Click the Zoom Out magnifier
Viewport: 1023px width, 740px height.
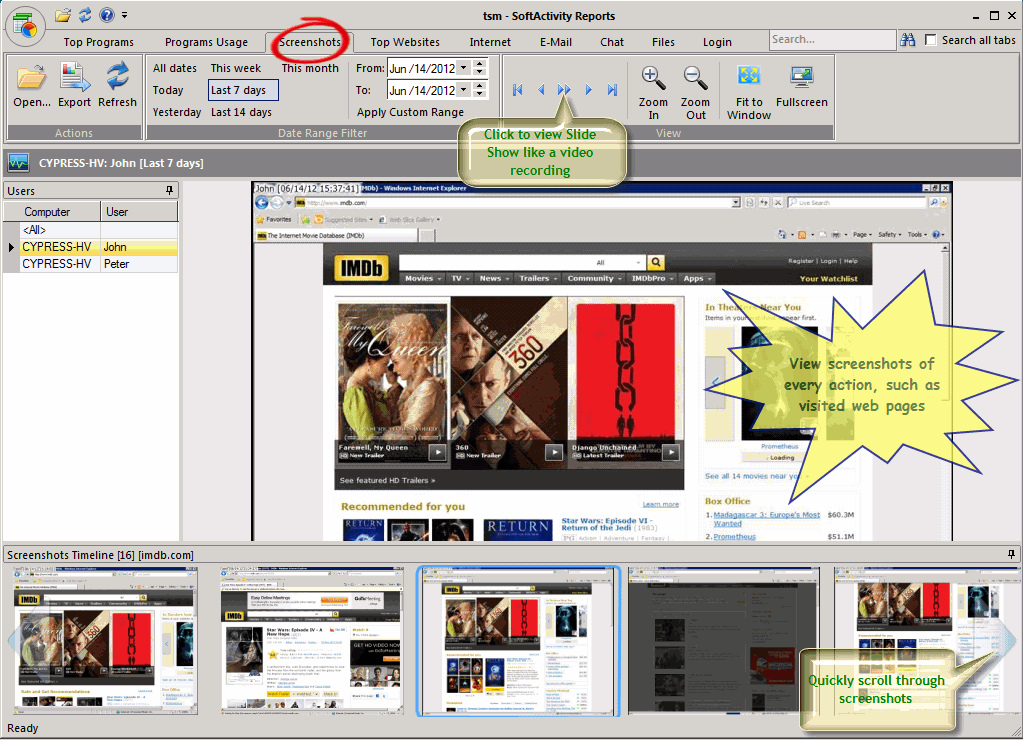pos(695,92)
